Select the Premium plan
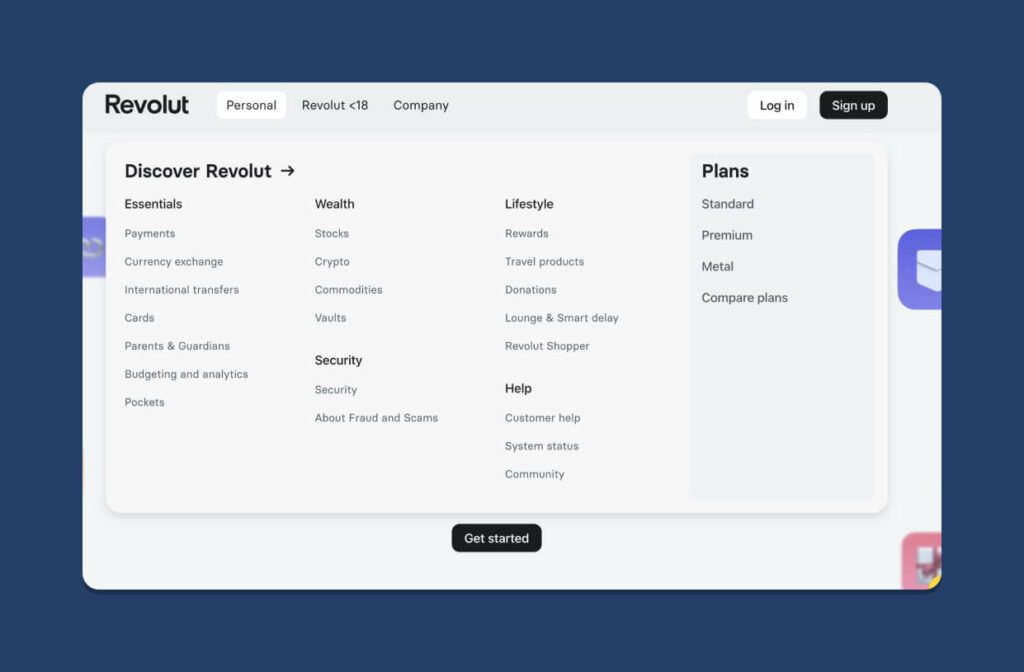Image resolution: width=1024 pixels, height=672 pixels. tap(727, 235)
